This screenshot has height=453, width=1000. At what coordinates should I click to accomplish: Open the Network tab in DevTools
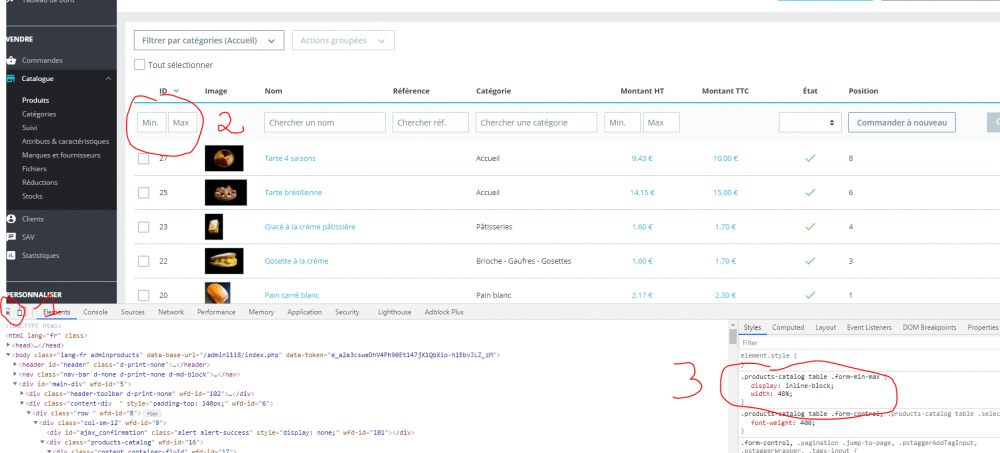pyautogui.click(x=171, y=312)
